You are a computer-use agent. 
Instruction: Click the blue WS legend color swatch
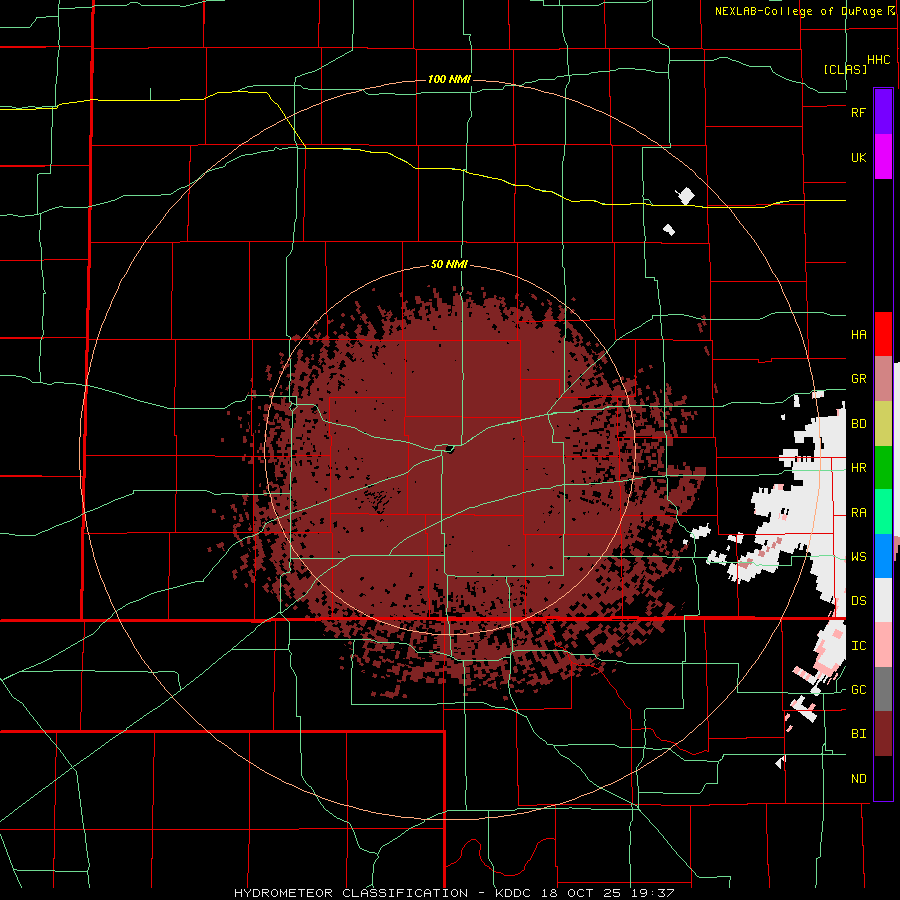(883, 556)
